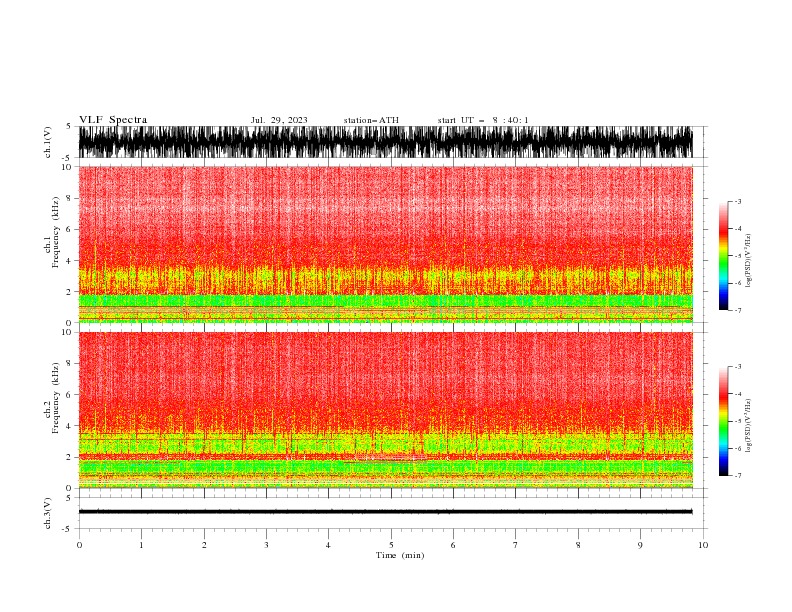
Task: Click time axis tick label '9'
Action: click(x=640, y=545)
